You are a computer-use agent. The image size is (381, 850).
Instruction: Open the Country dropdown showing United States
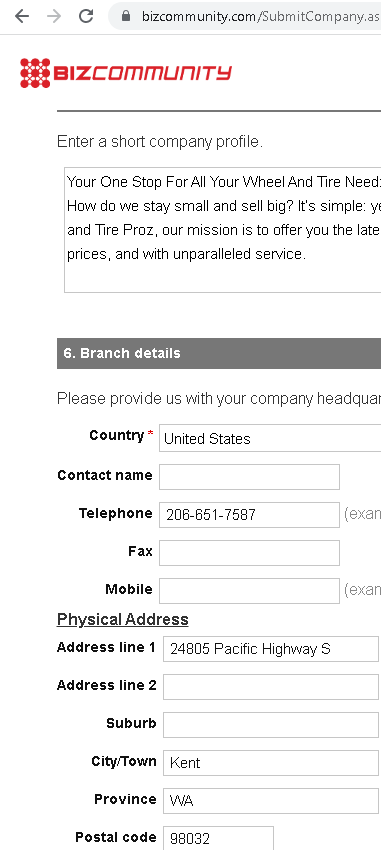[x=270, y=439]
